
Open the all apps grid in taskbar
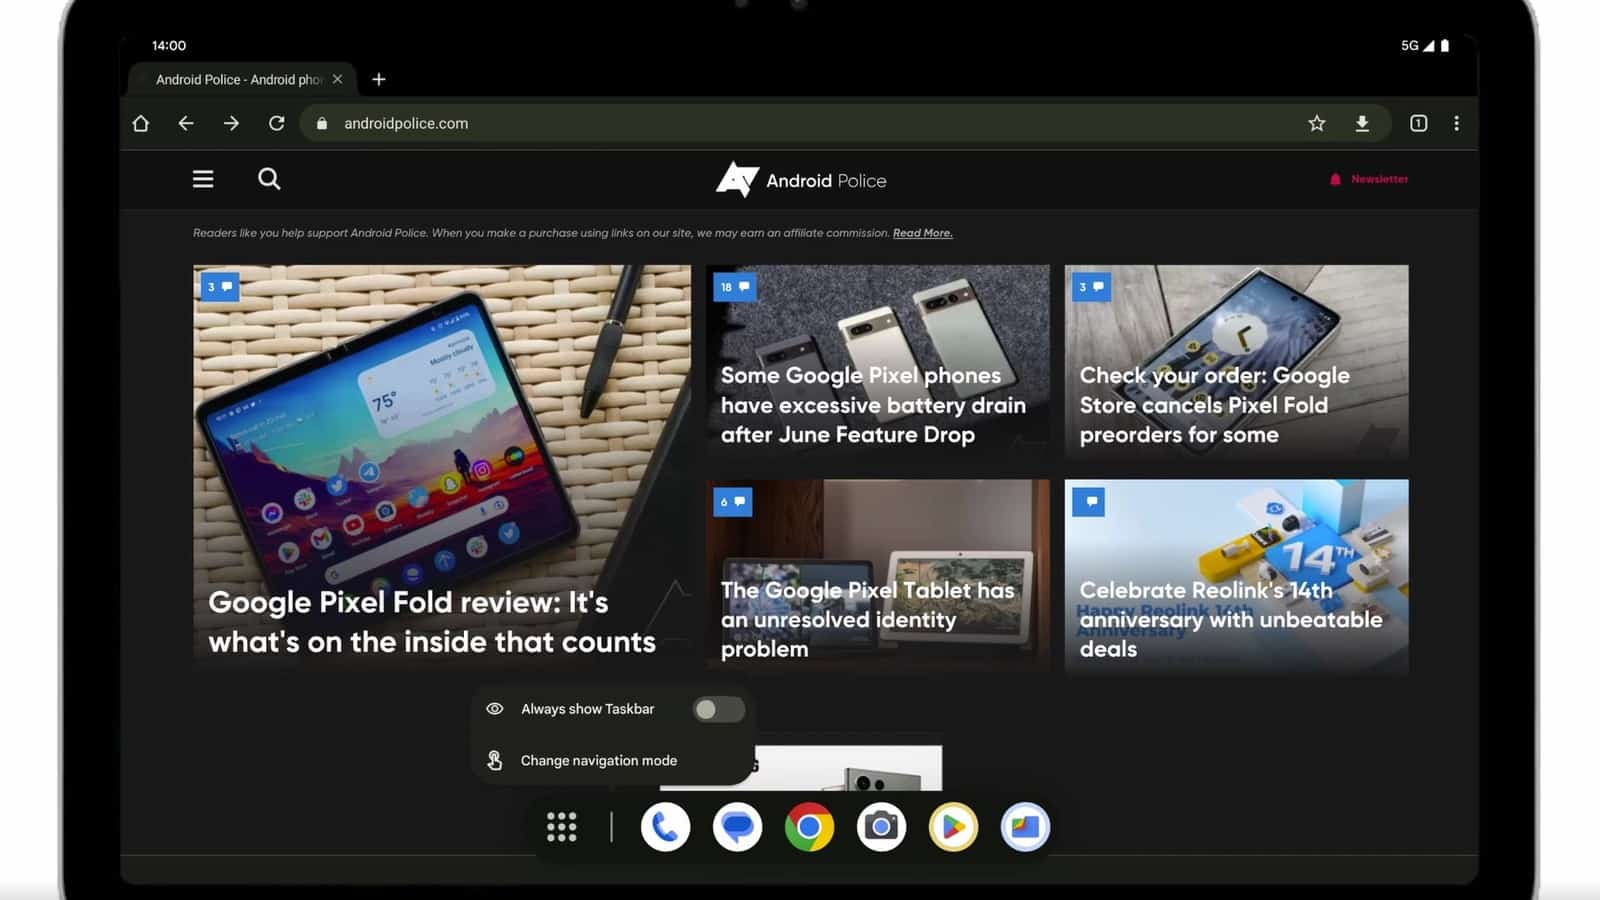(x=562, y=827)
